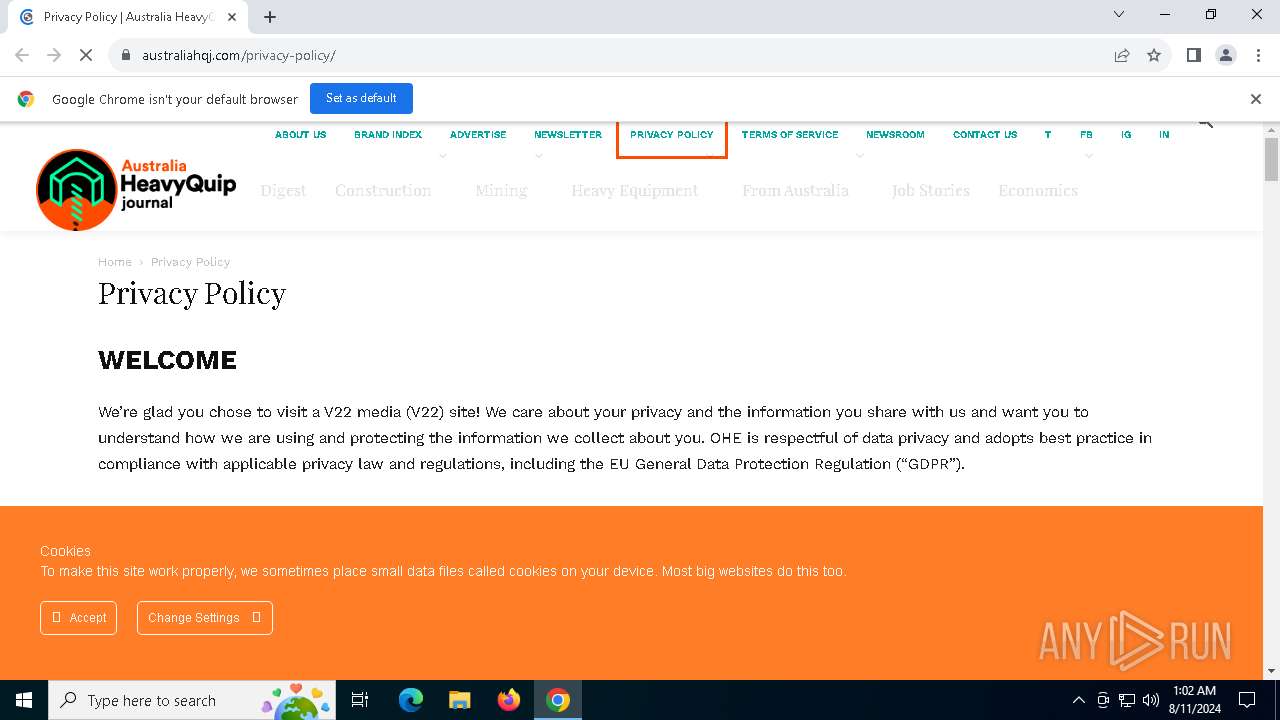1280x720 pixels.
Task: Go to Home breadcrumb link
Action: point(115,262)
